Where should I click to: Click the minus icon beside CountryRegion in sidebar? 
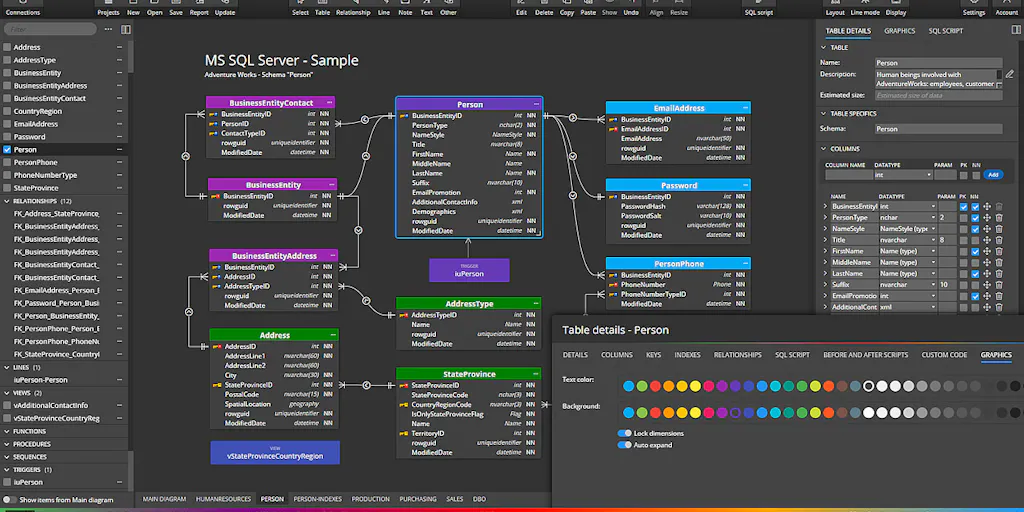(x=119, y=111)
